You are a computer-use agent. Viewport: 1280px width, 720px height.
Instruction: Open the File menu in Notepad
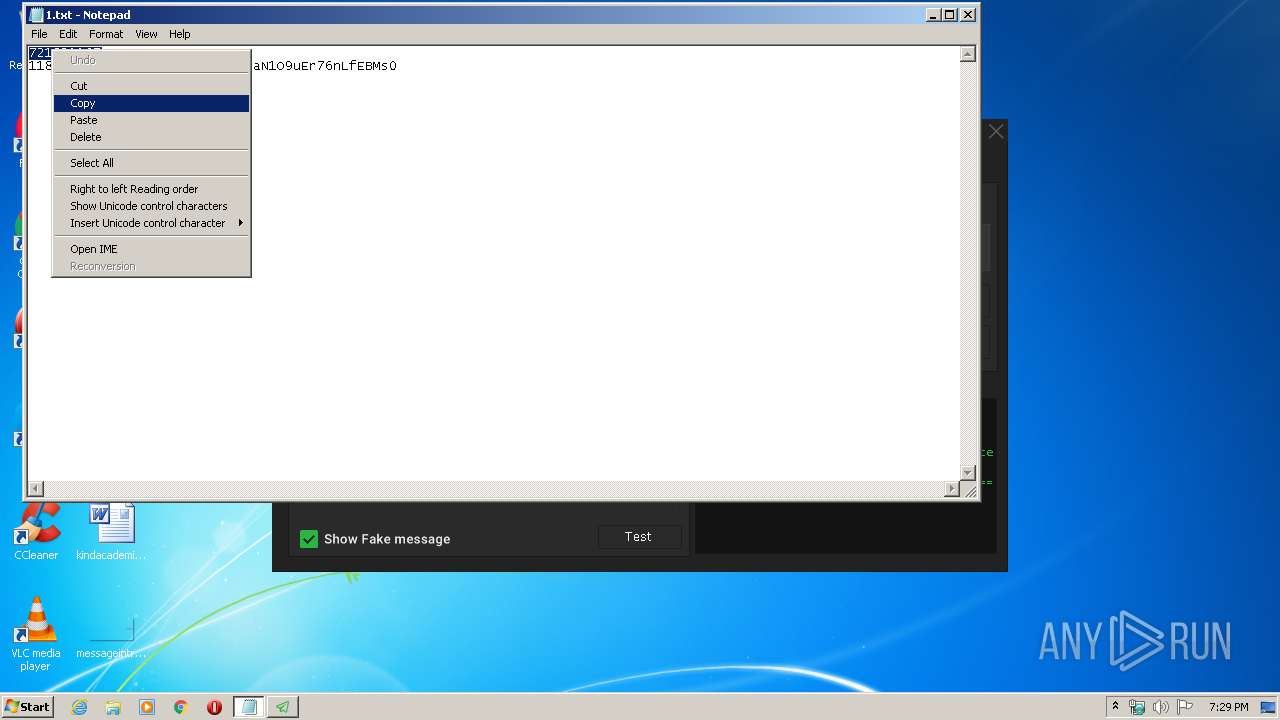(x=39, y=34)
